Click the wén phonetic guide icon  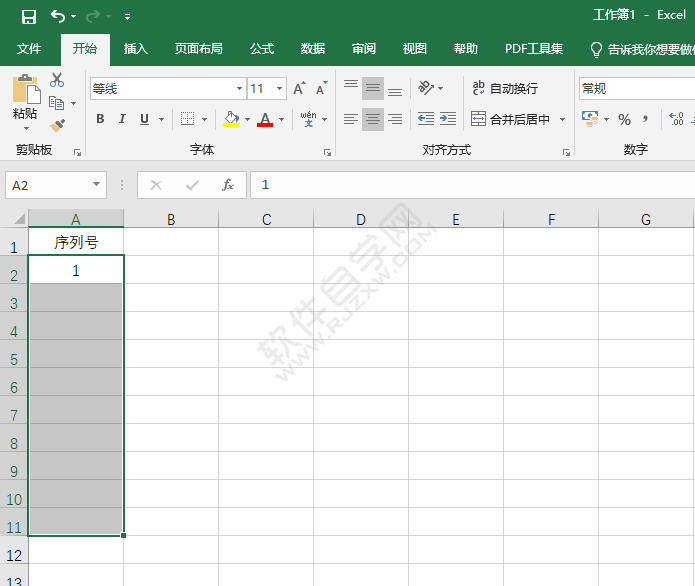click(308, 119)
